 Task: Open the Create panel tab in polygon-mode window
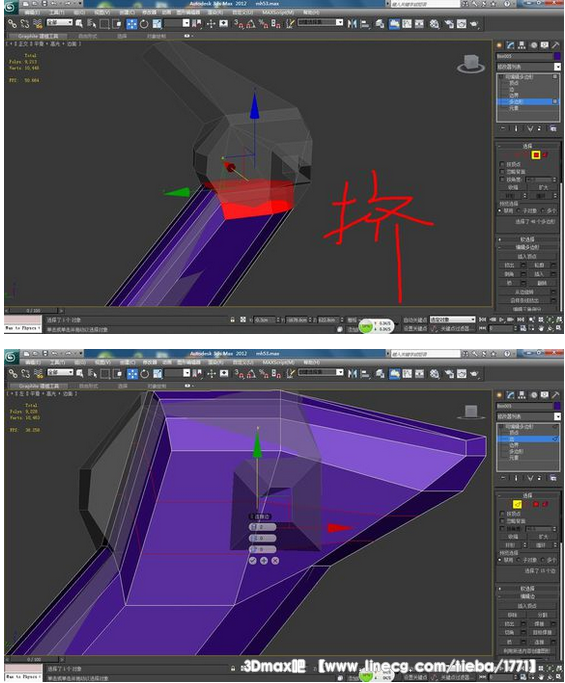click(499, 45)
